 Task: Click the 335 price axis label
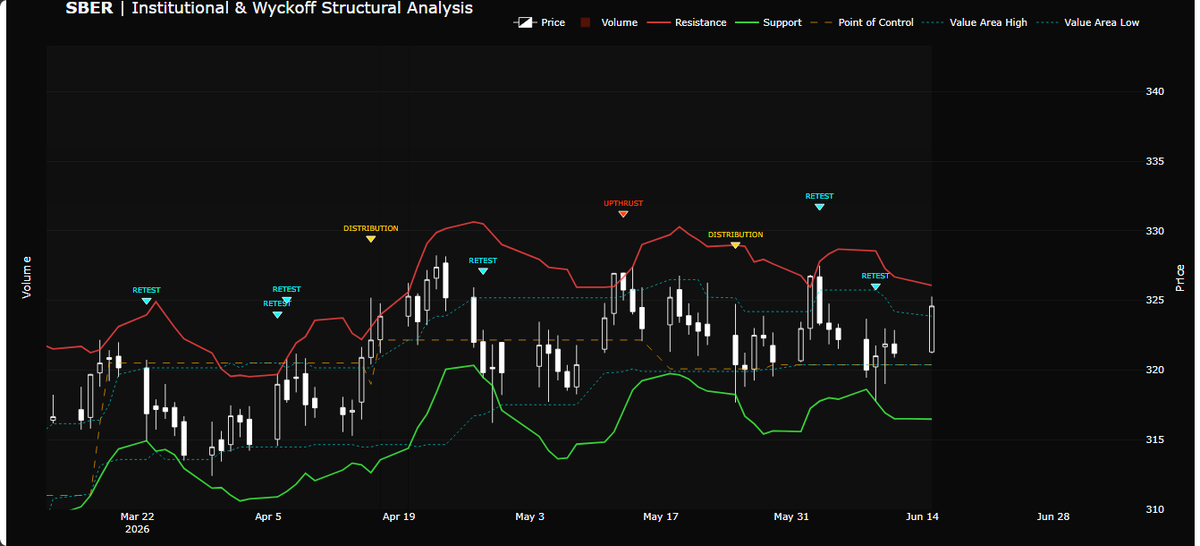pos(1155,161)
